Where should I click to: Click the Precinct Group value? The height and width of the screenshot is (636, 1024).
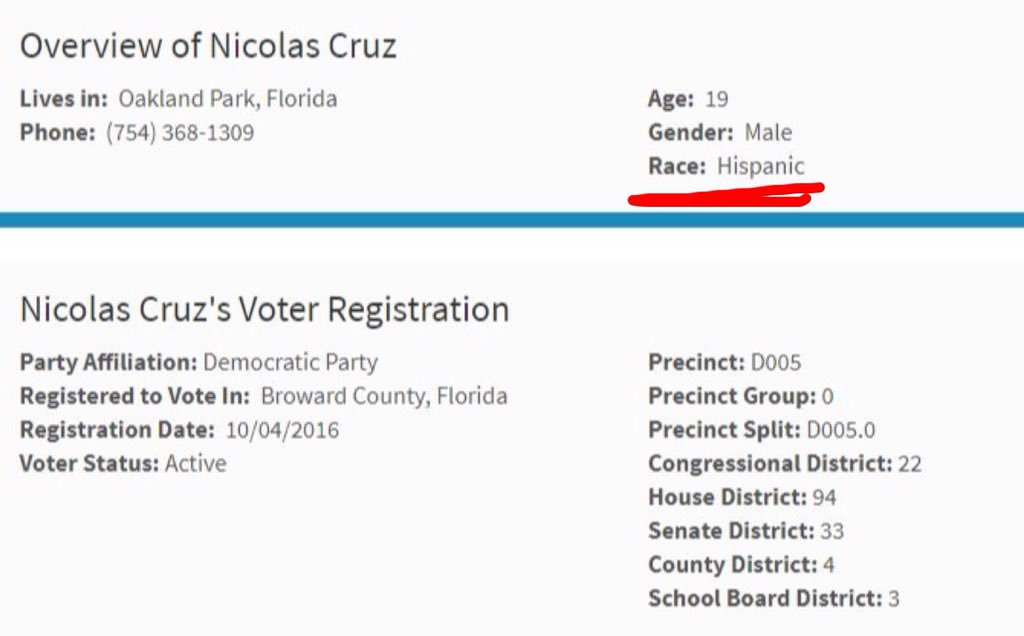[828, 396]
